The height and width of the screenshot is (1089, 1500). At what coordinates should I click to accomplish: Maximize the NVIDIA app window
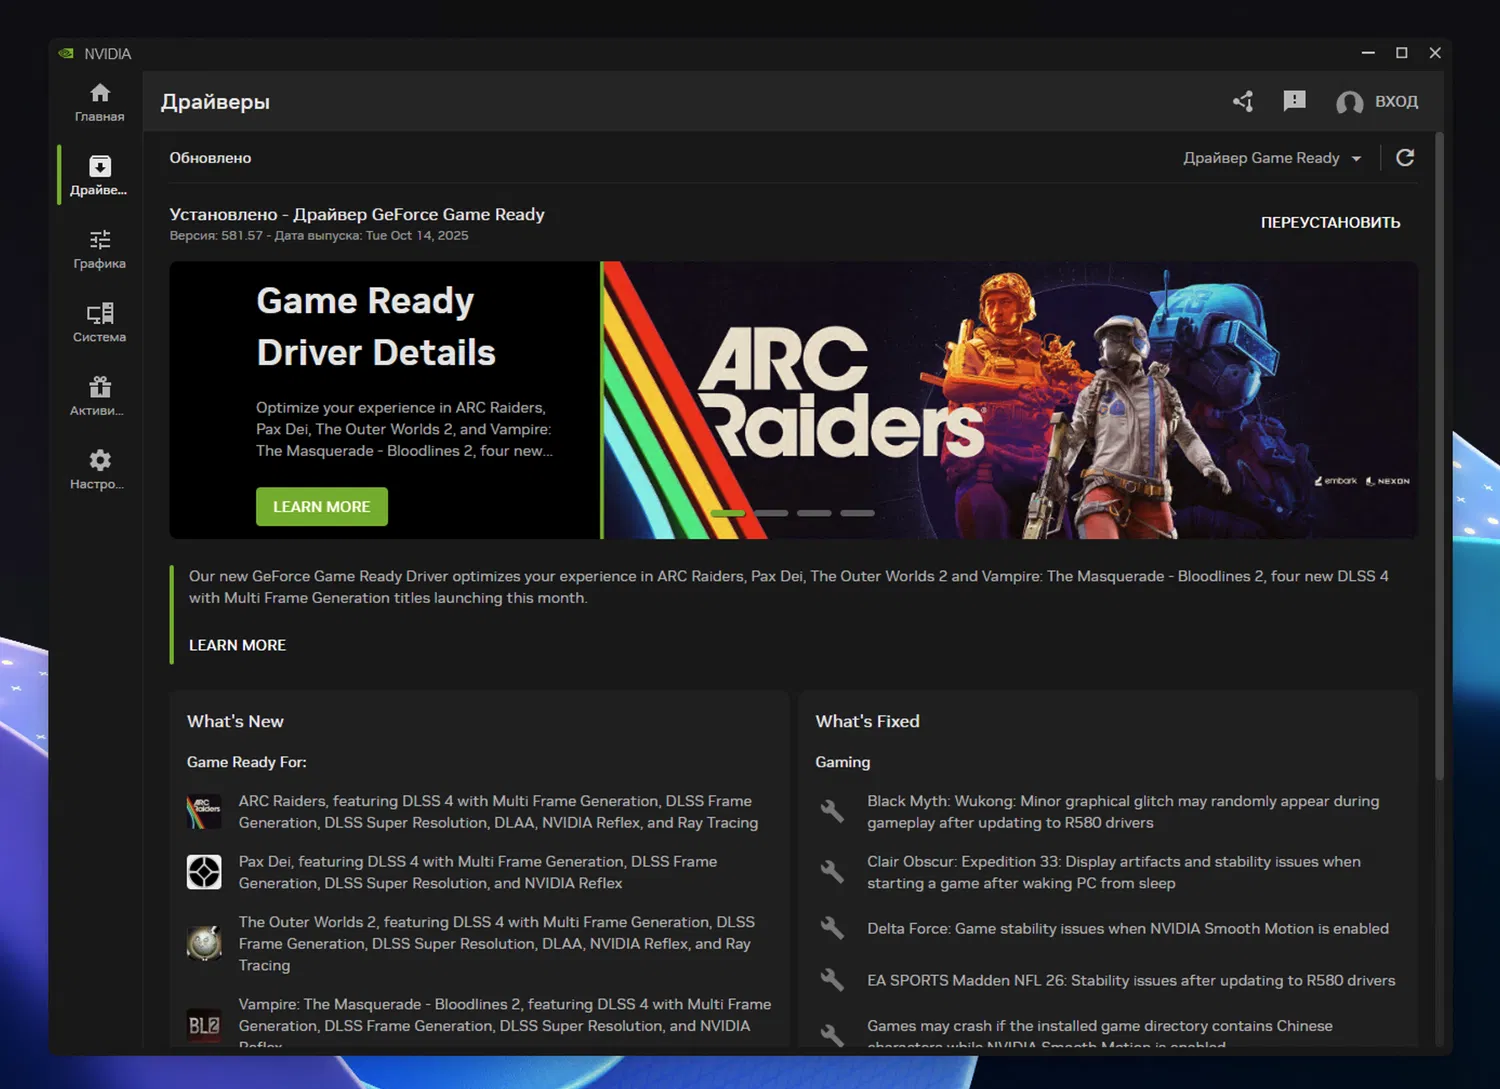pos(1402,53)
